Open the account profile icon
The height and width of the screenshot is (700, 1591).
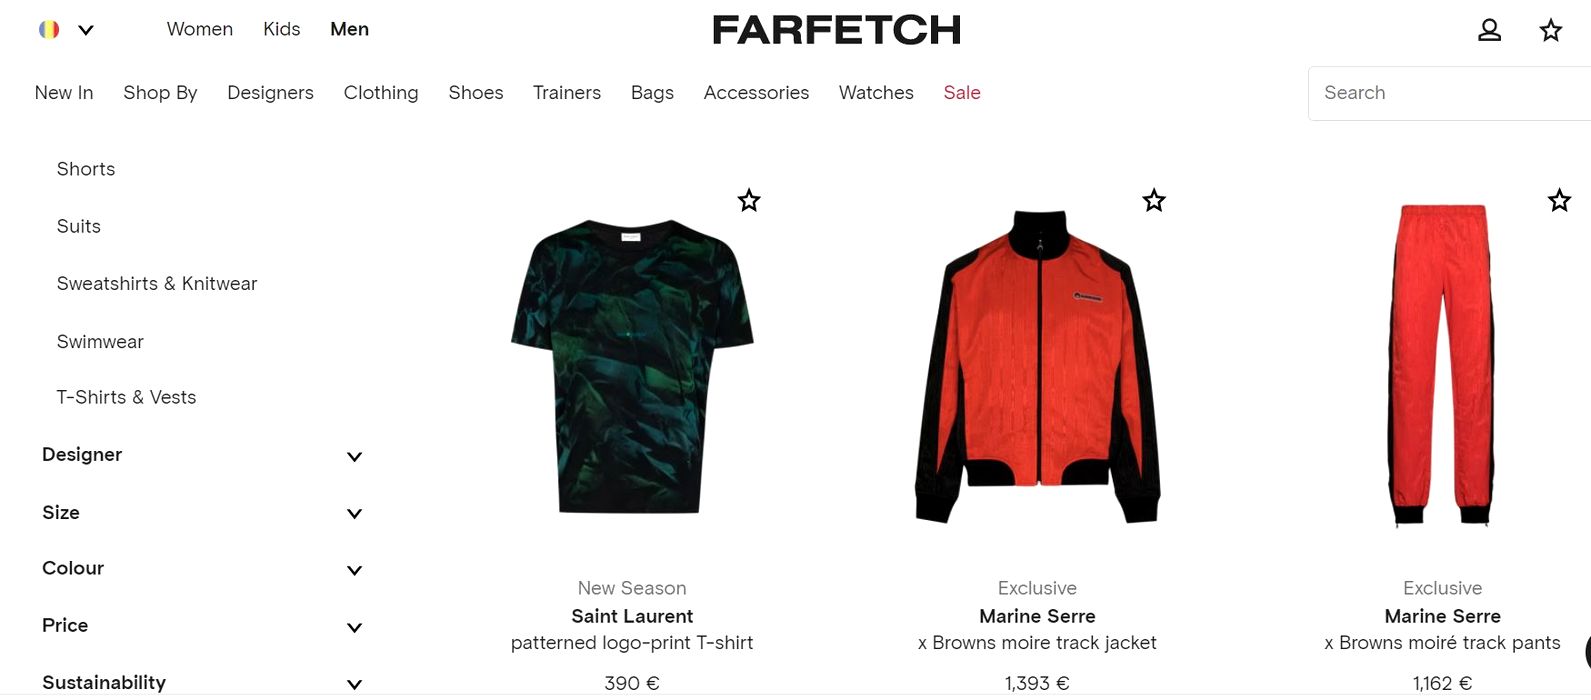click(1489, 30)
